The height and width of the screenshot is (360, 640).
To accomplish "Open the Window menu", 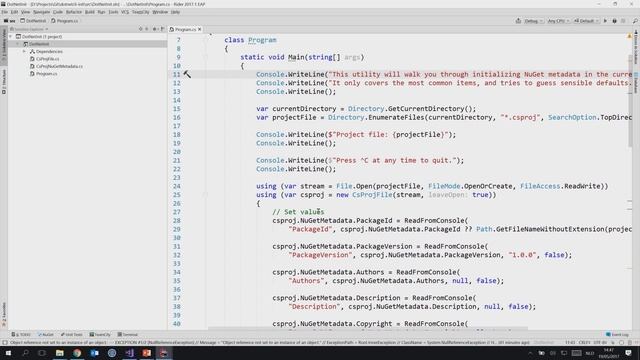I will click(160, 12).
